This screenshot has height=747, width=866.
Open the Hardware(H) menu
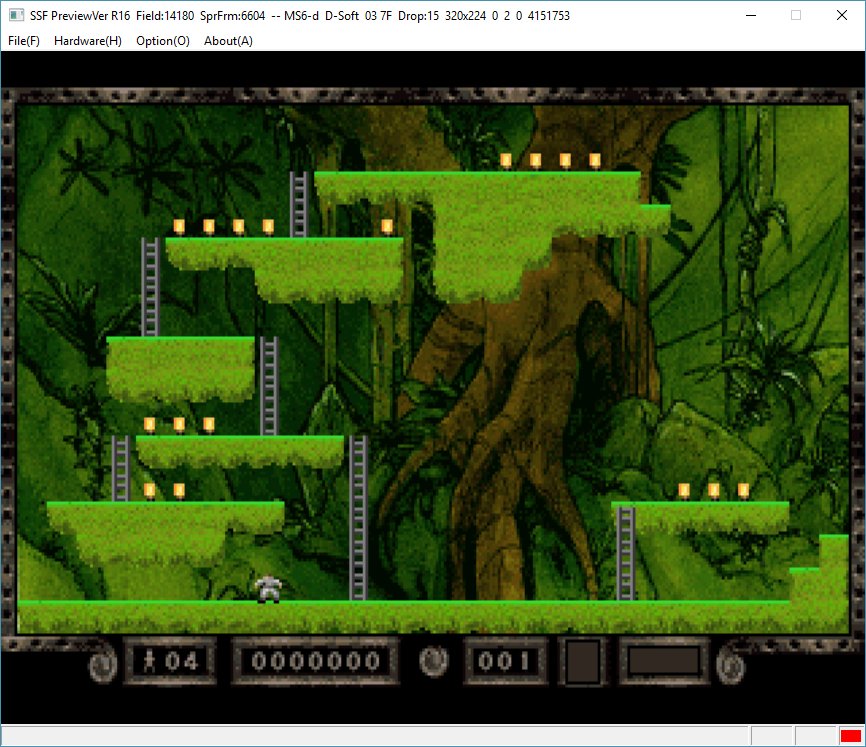click(x=88, y=40)
